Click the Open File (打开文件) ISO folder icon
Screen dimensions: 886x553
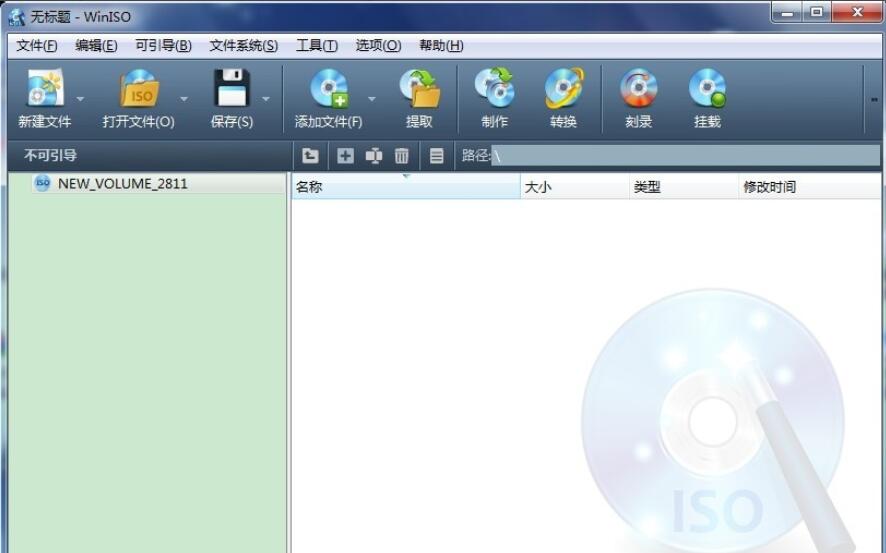click(x=139, y=89)
